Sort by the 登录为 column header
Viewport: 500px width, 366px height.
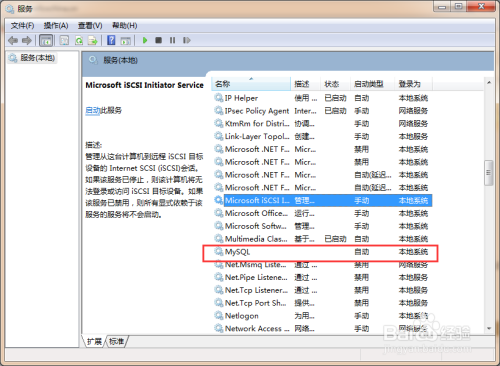[413, 84]
